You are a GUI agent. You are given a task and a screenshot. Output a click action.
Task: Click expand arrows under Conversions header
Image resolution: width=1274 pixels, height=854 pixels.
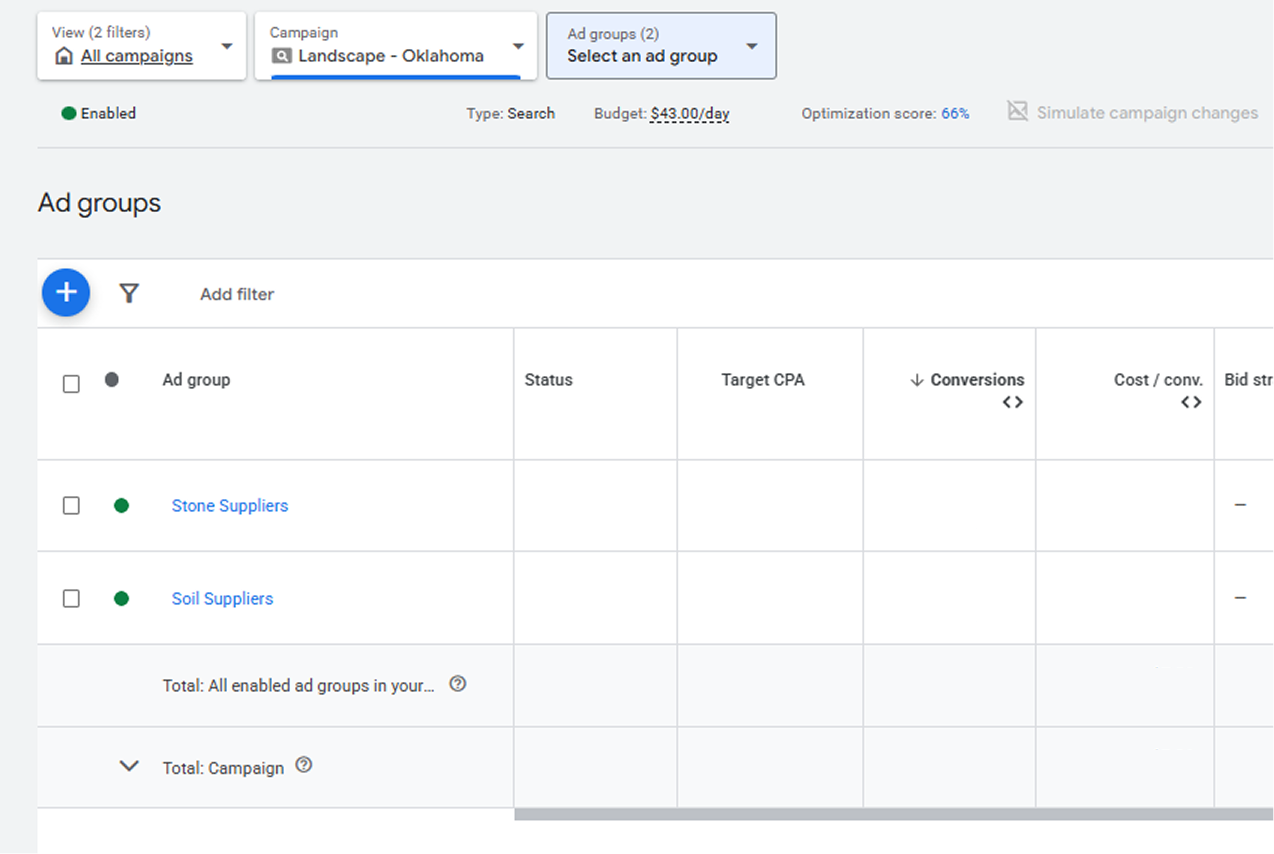coord(1013,402)
